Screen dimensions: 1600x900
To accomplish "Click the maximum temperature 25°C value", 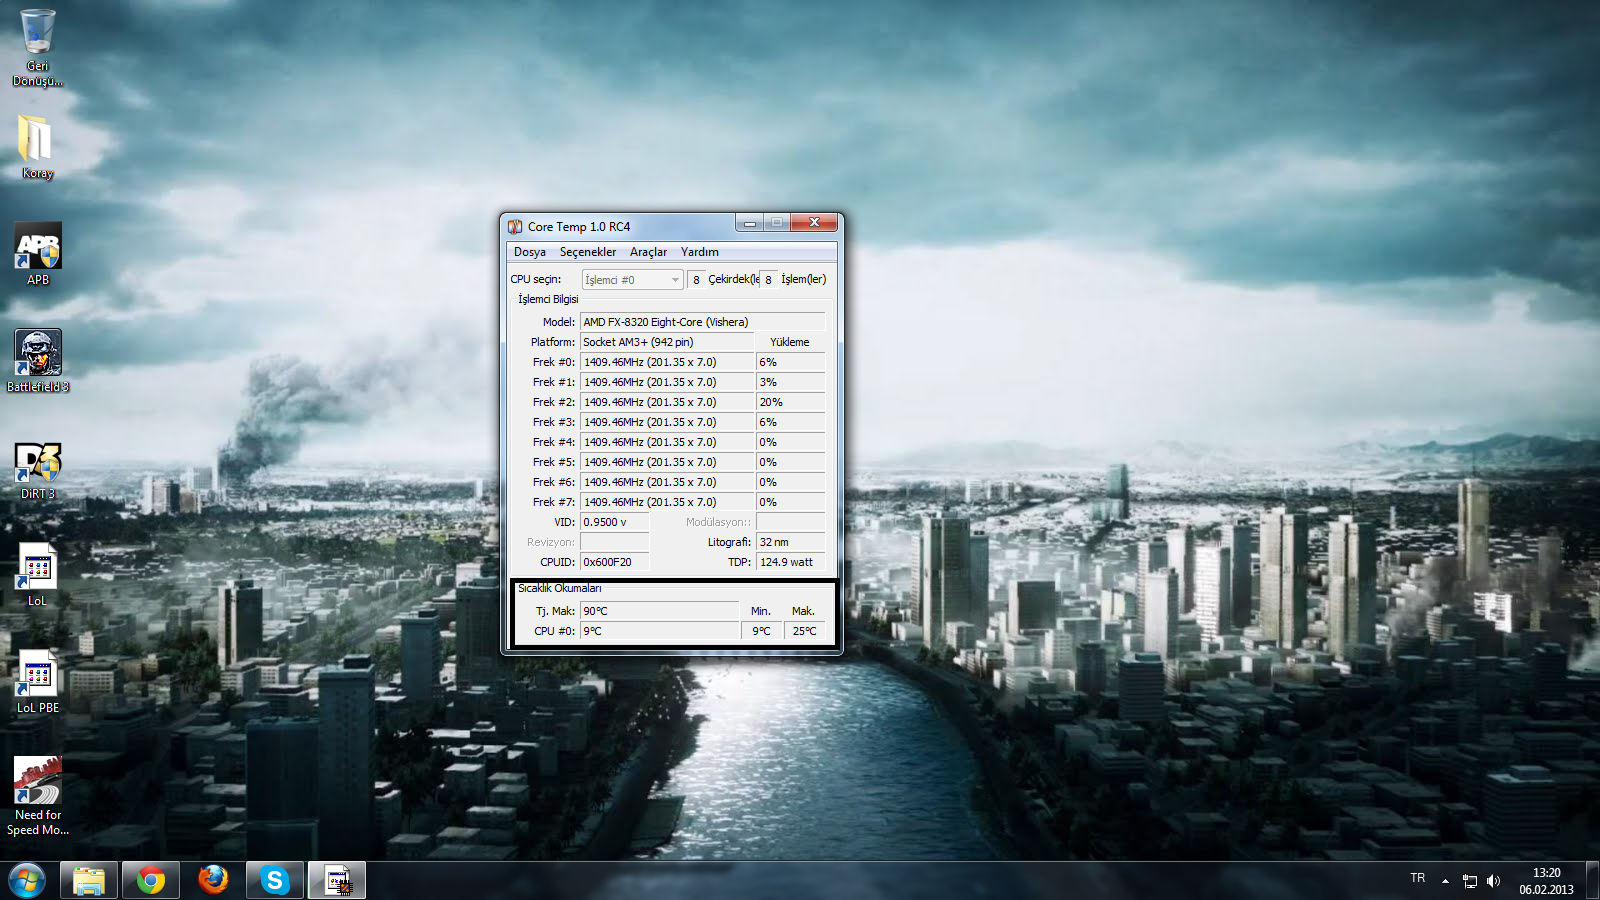I will (x=805, y=631).
